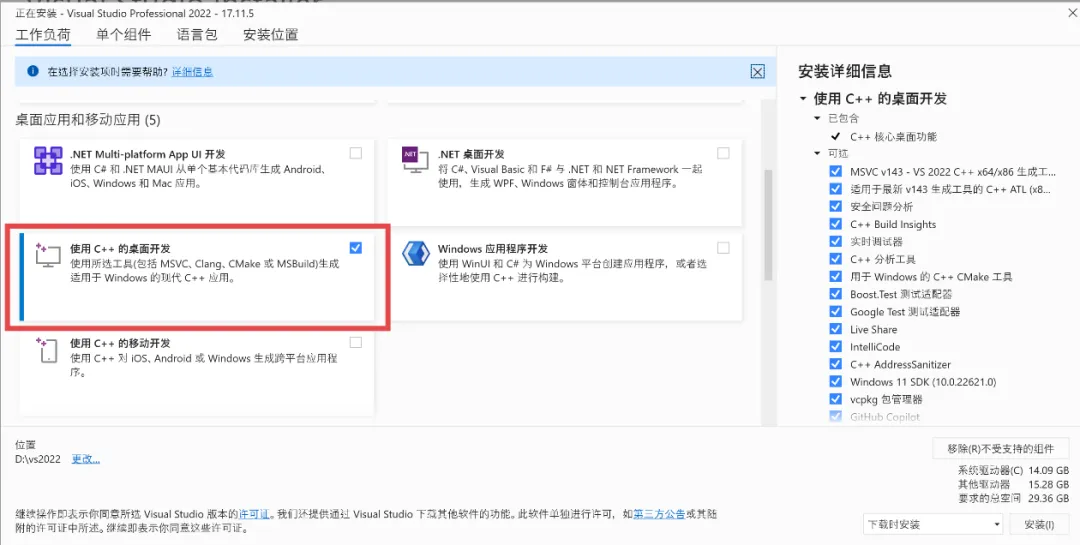Open the 第三方公告 link
Screen dimensions: 1080x545
click(658, 514)
